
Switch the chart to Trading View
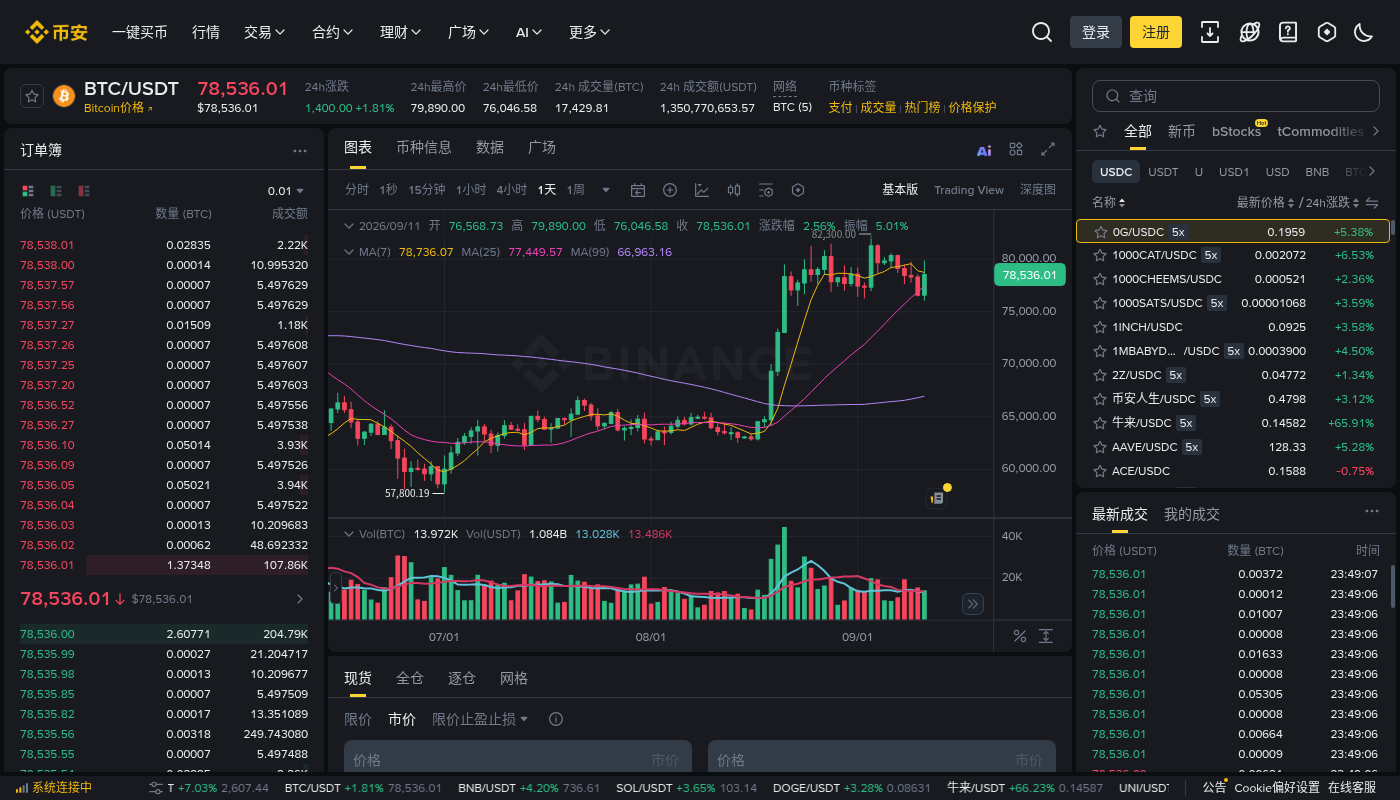[x=969, y=190]
